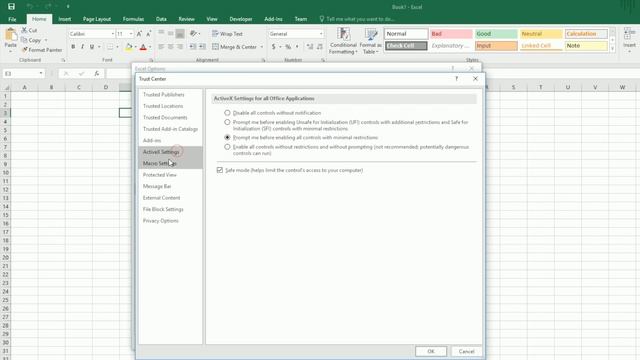Apply accounting dollar number format
640x360 pixels.
tap(273, 47)
